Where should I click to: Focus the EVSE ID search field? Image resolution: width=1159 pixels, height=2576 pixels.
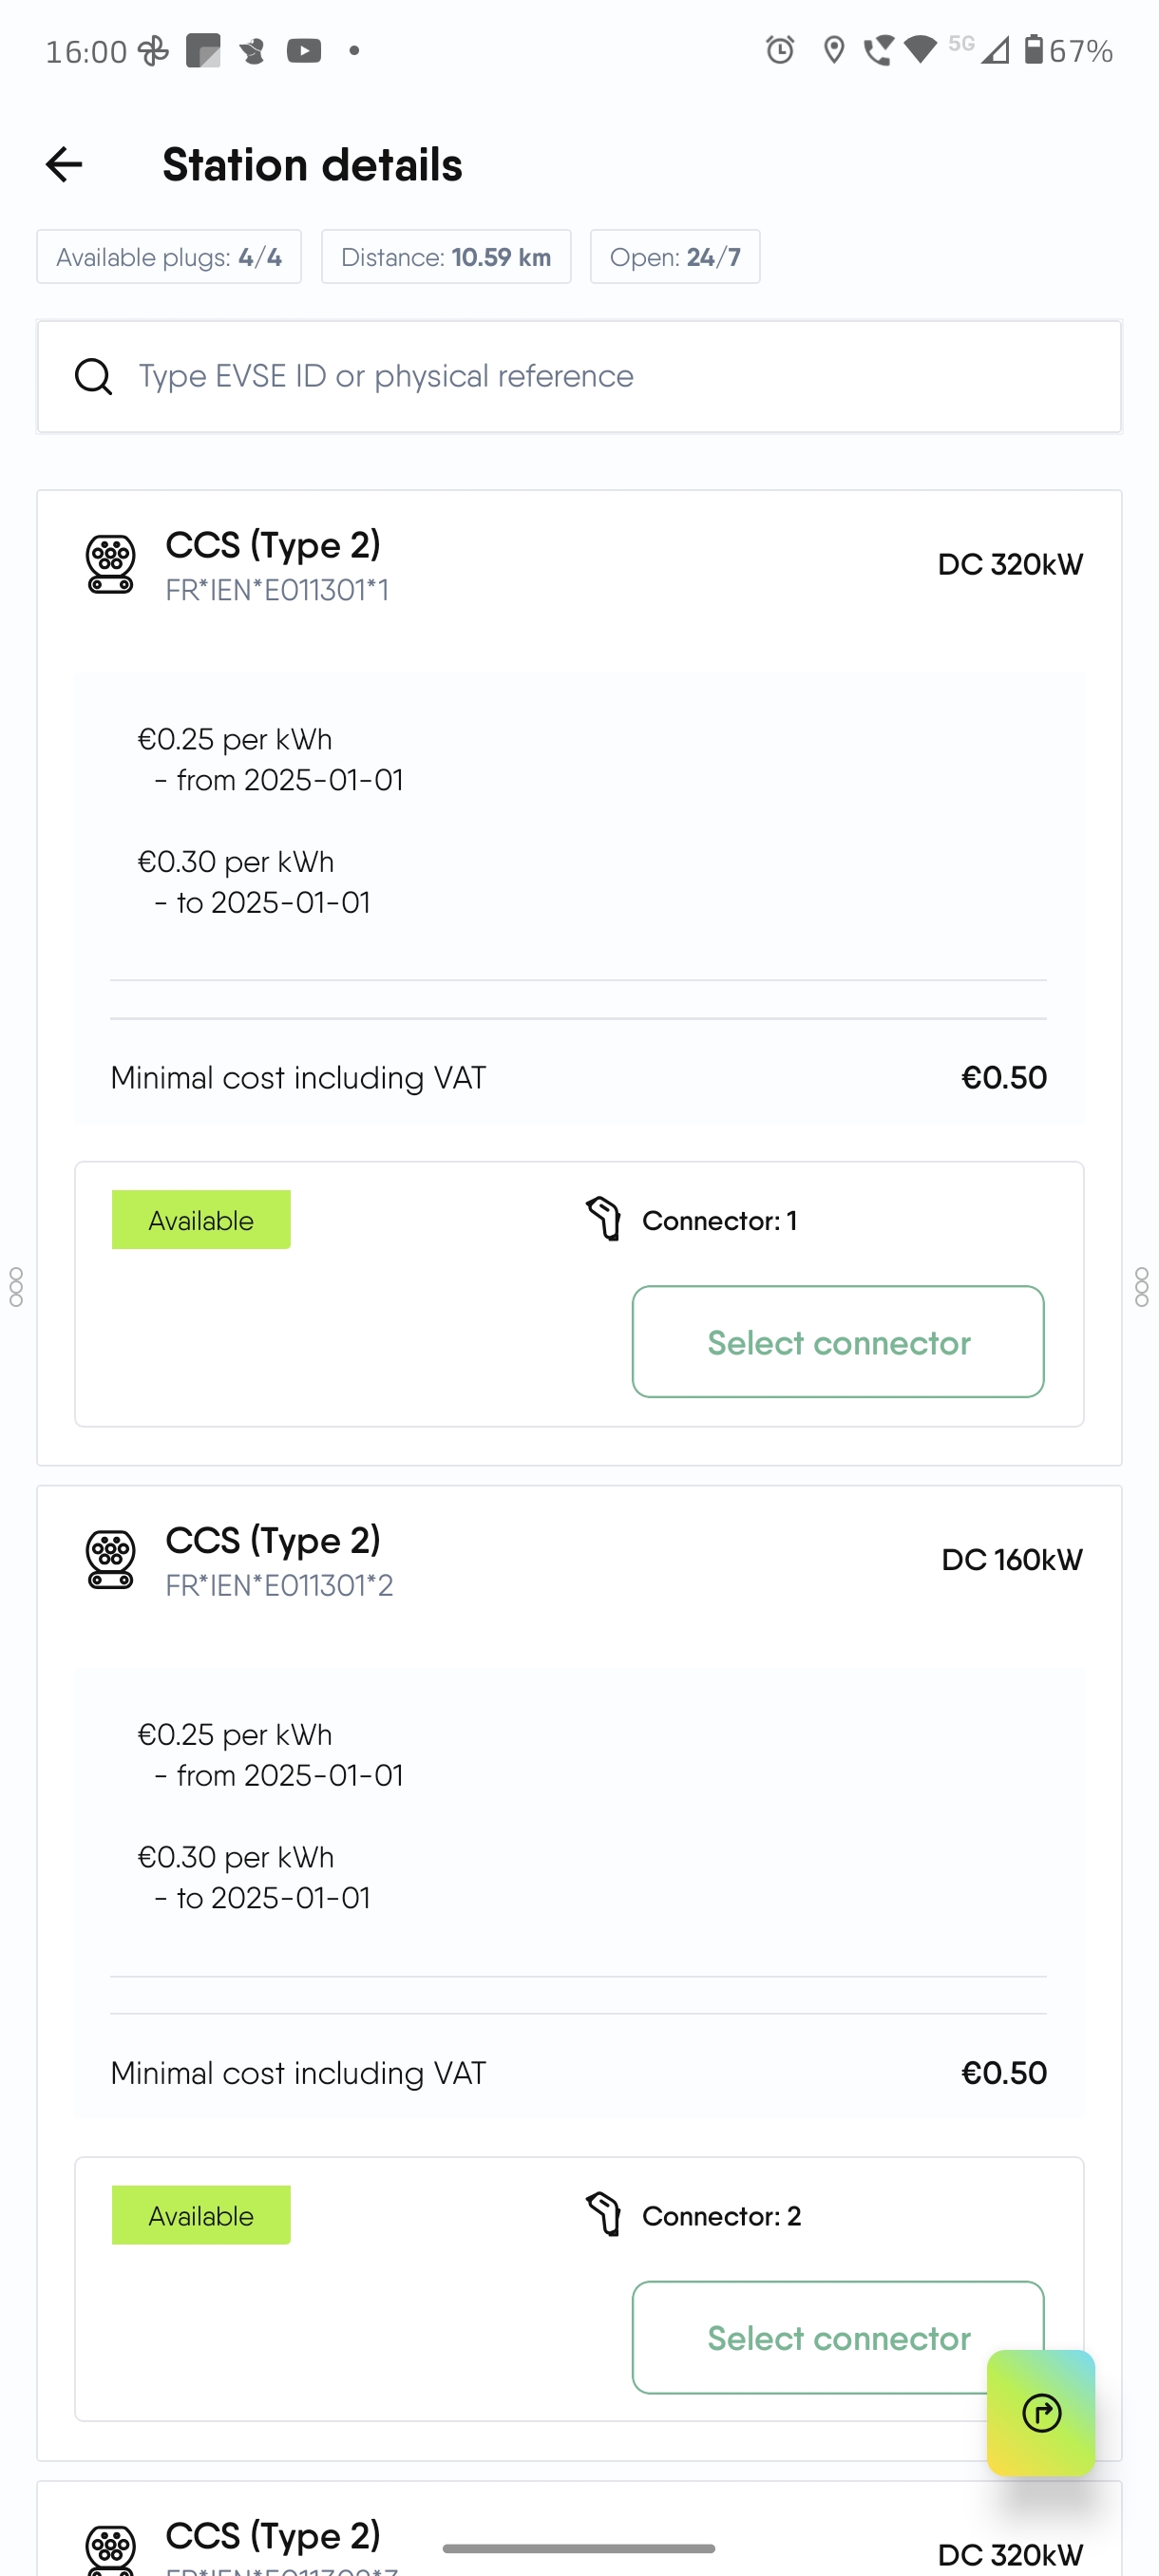point(579,376)
